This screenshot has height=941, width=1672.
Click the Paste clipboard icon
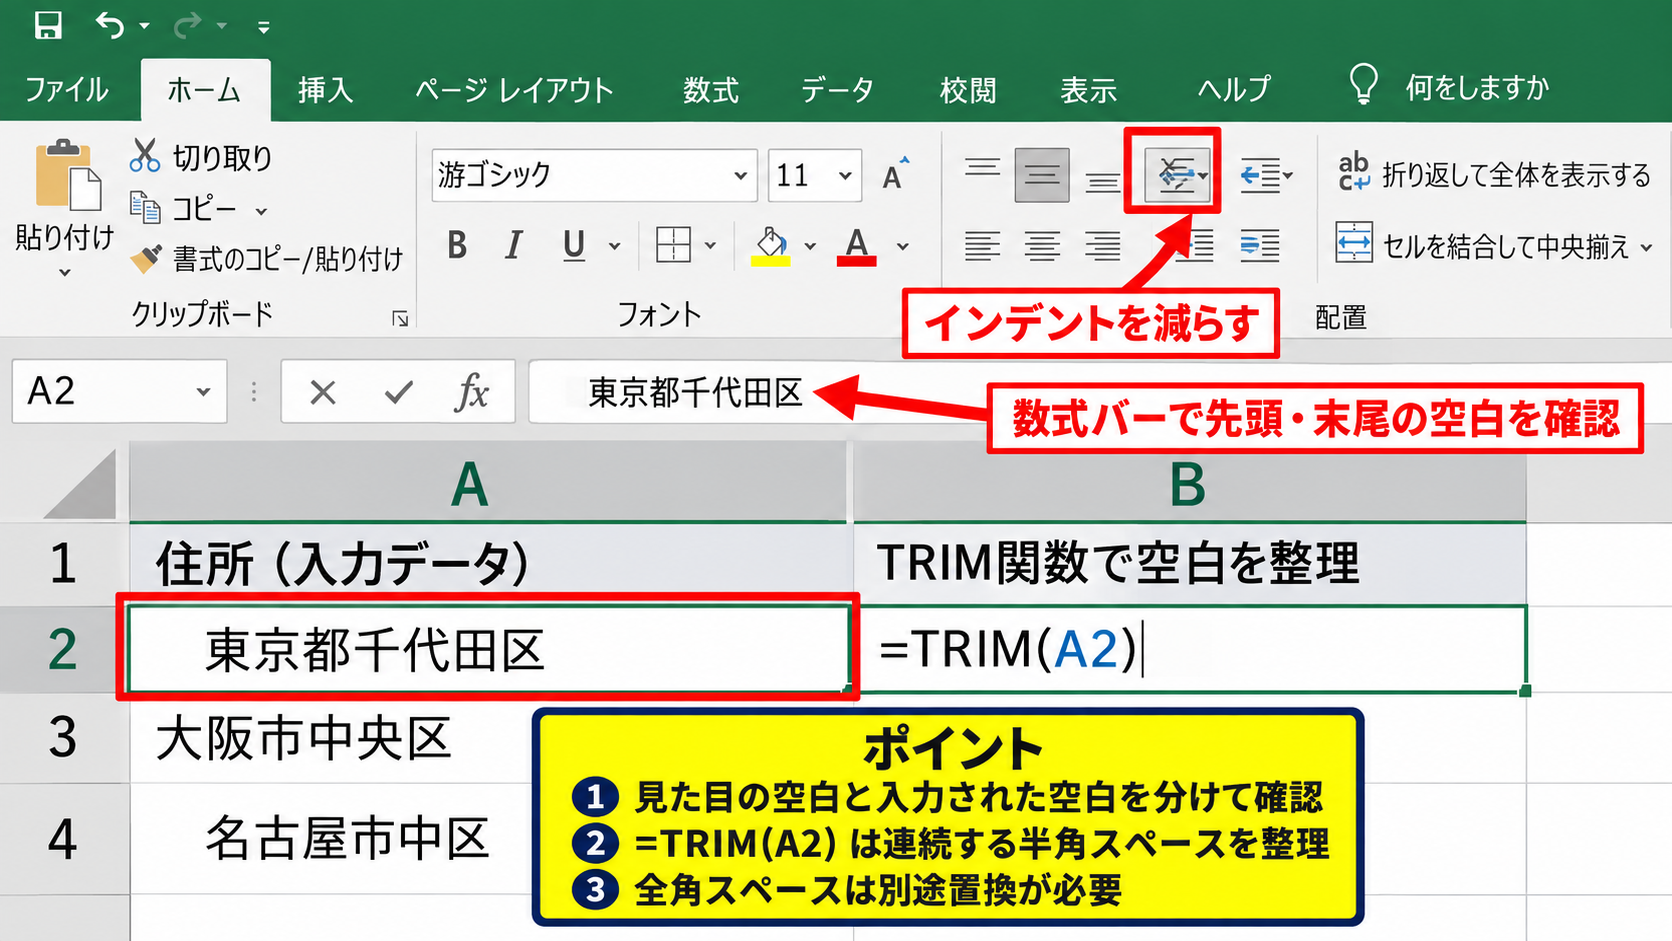pos(67,176)
